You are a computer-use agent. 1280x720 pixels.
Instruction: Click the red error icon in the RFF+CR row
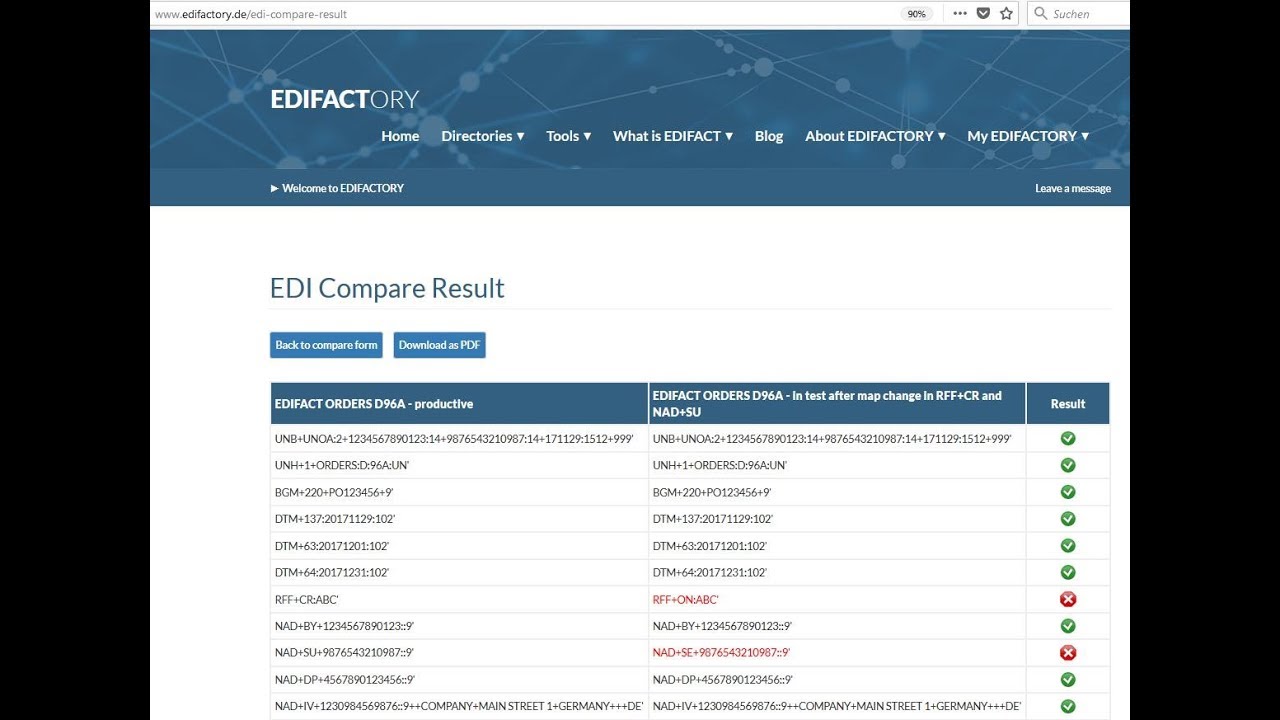(1068, 599)
